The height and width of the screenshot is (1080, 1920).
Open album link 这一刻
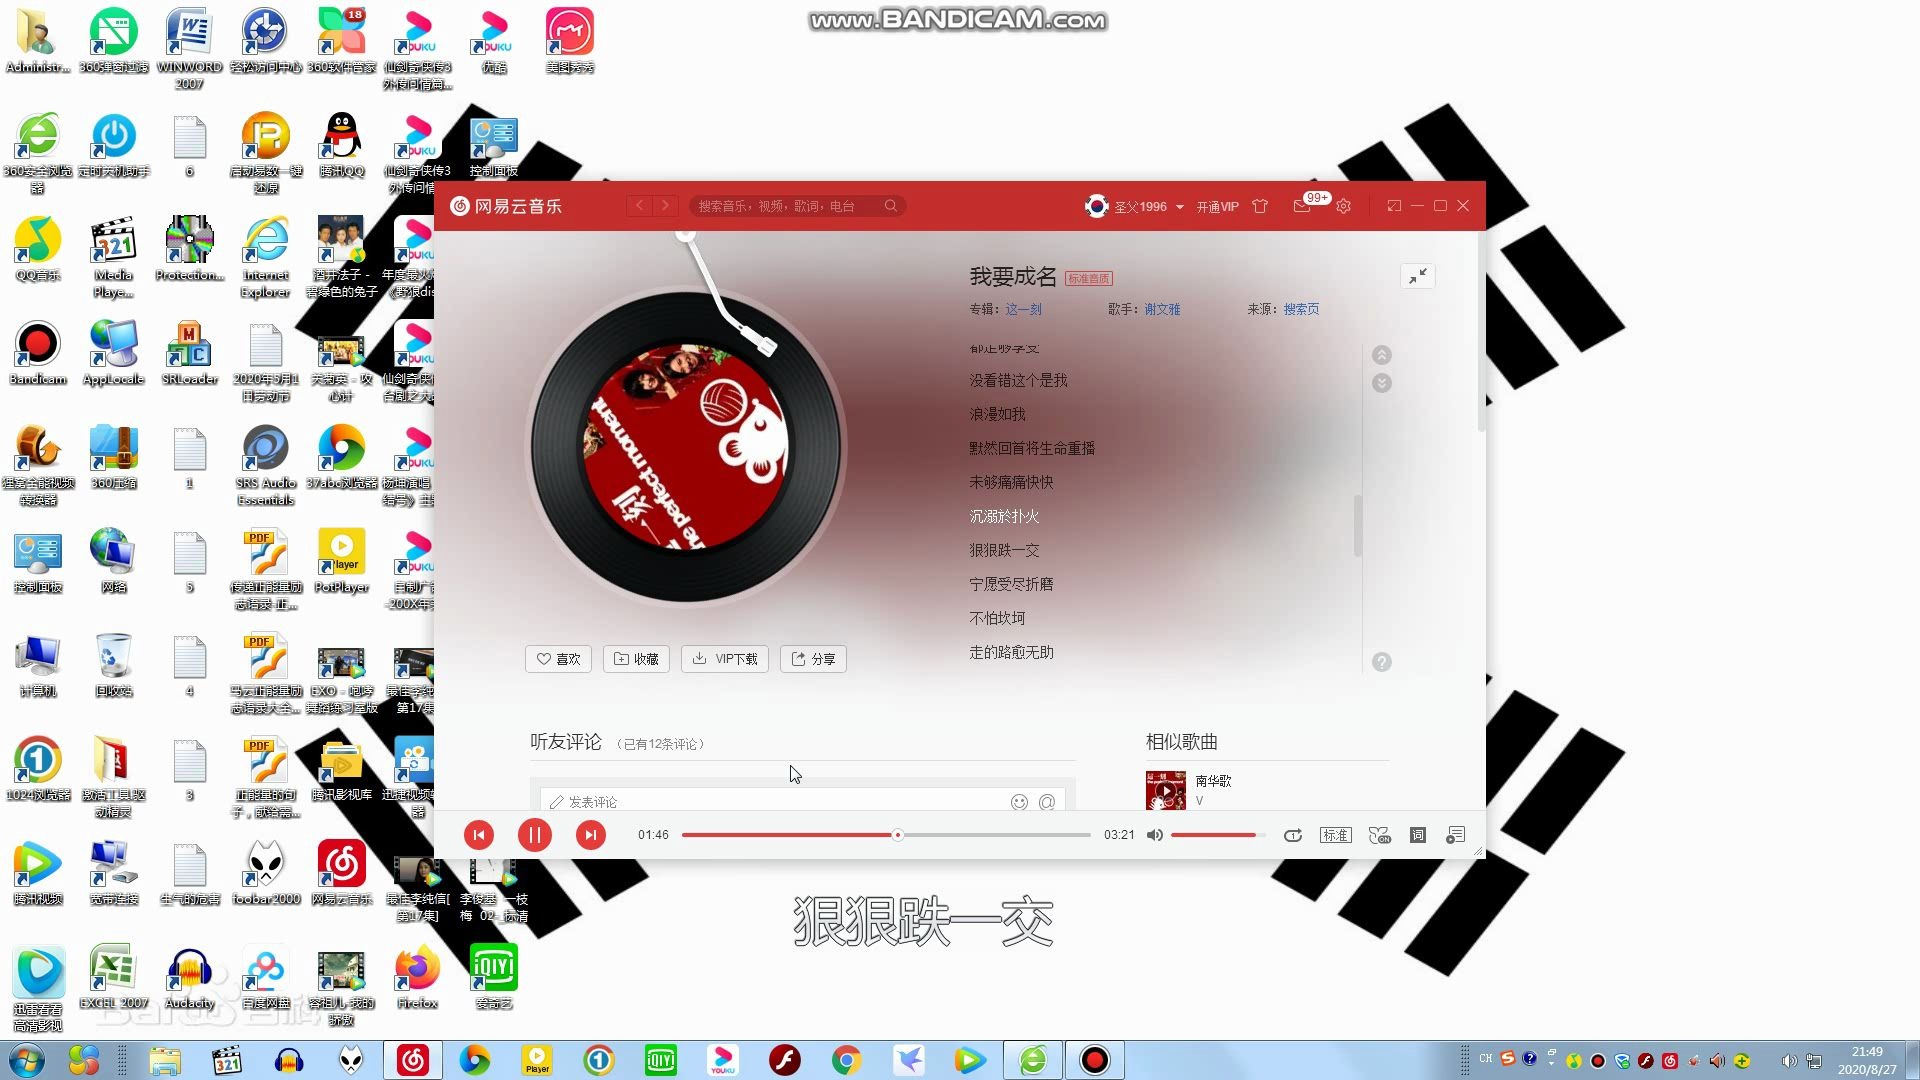tap(1023, 310)
